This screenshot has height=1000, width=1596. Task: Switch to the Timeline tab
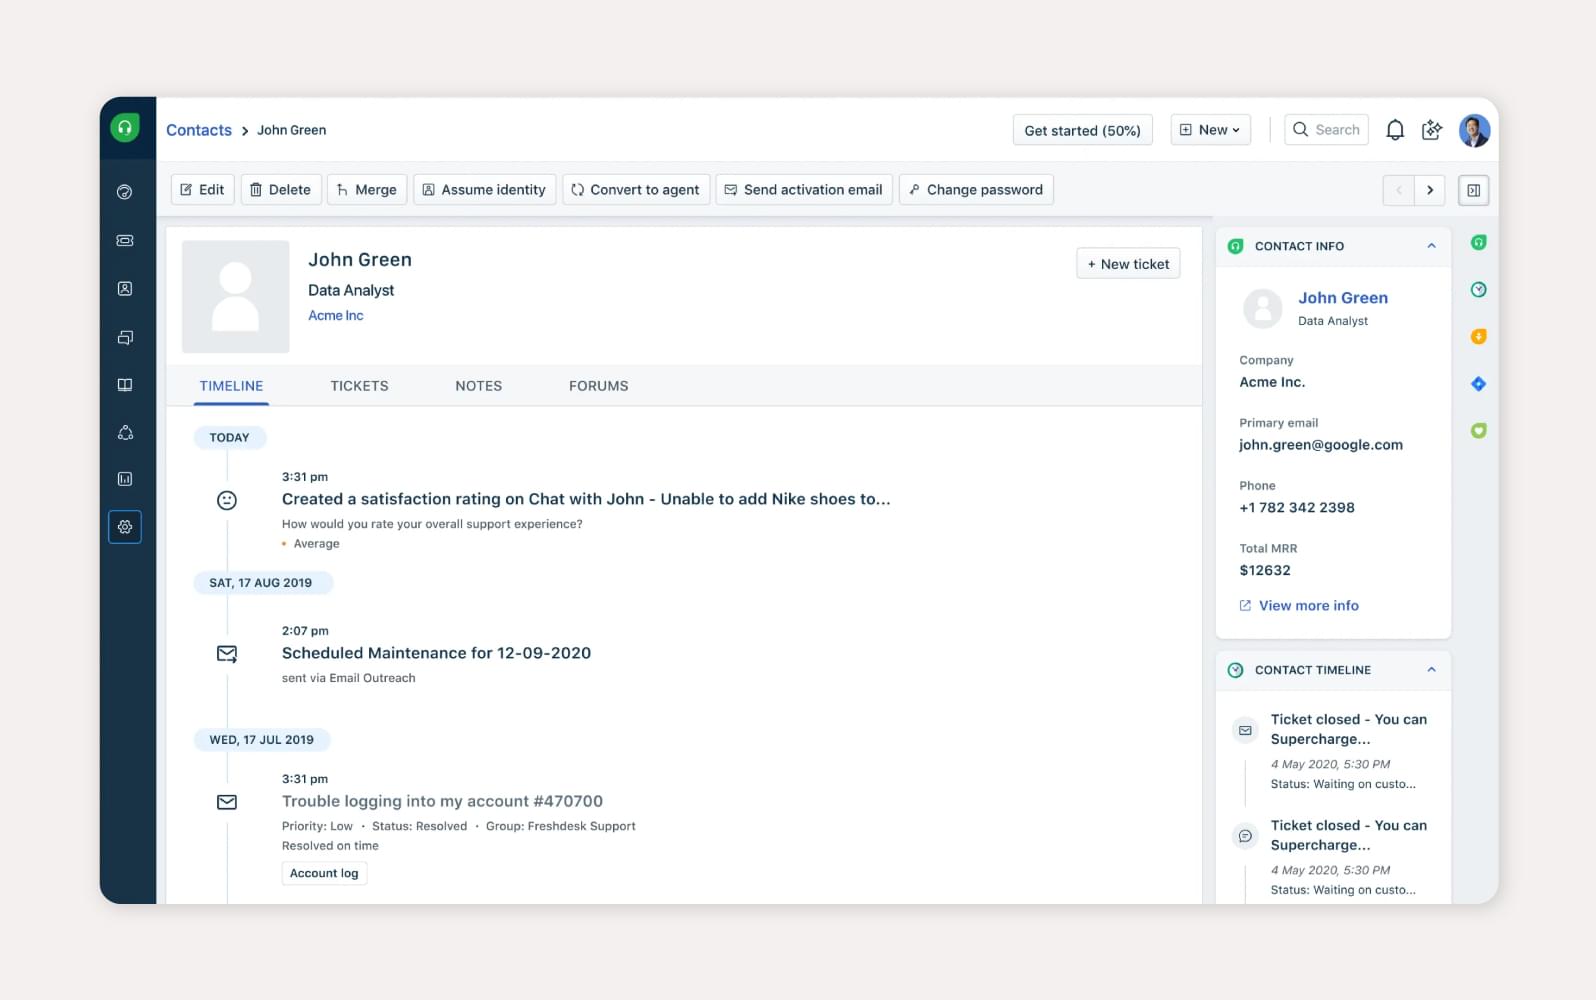(x=231, y=386)
